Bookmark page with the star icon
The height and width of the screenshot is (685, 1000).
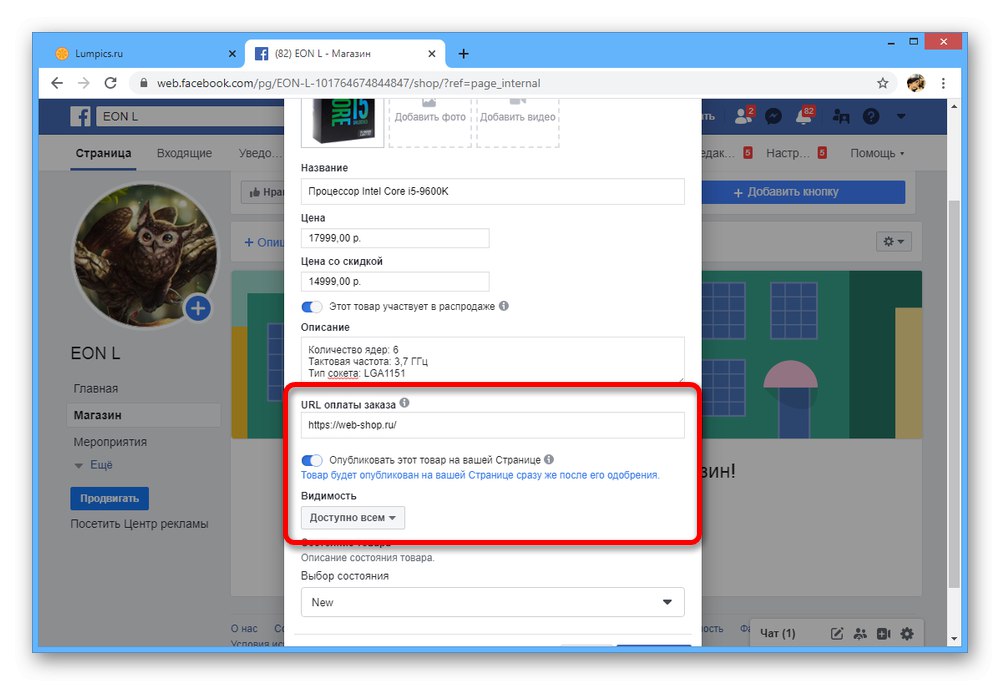point(883,83)
